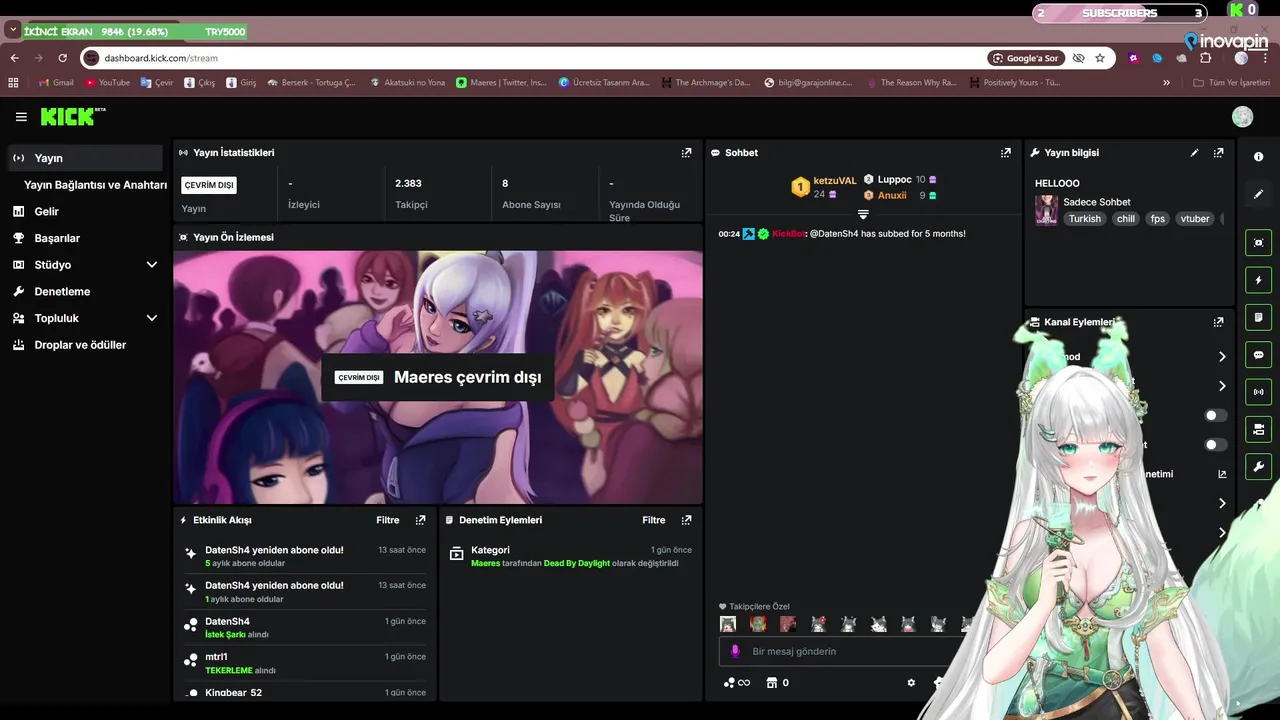The width and height of the screenshot is (1280, 720).
Task: Click the offline stream preview image
Action: pos(438,377)
